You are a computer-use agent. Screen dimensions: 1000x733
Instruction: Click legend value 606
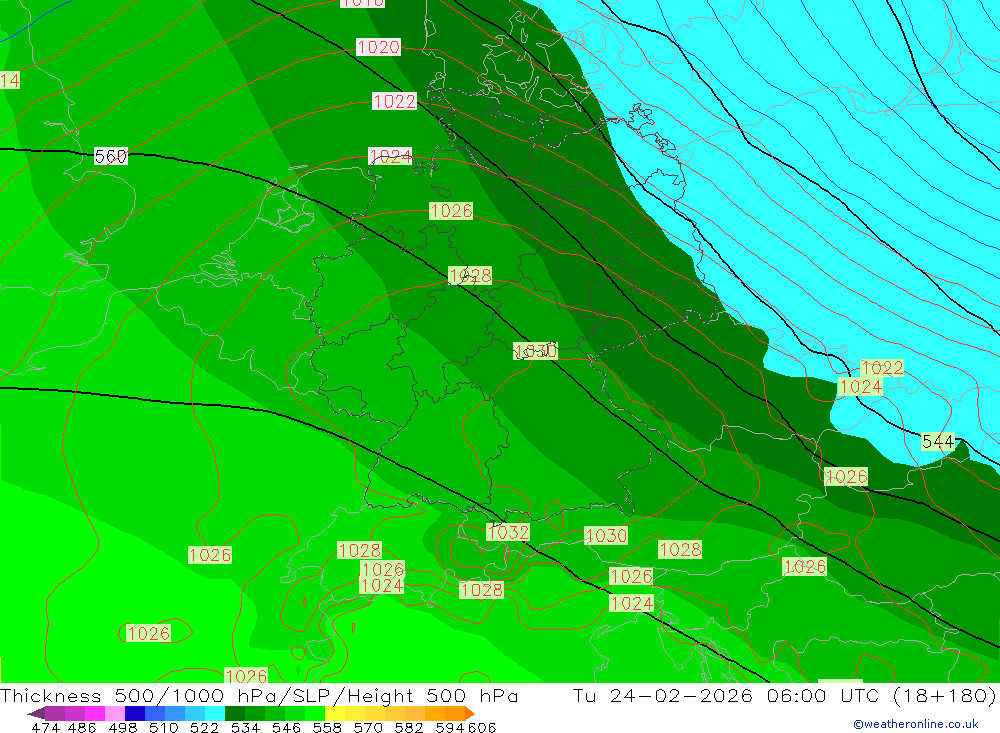click(482, 727)
